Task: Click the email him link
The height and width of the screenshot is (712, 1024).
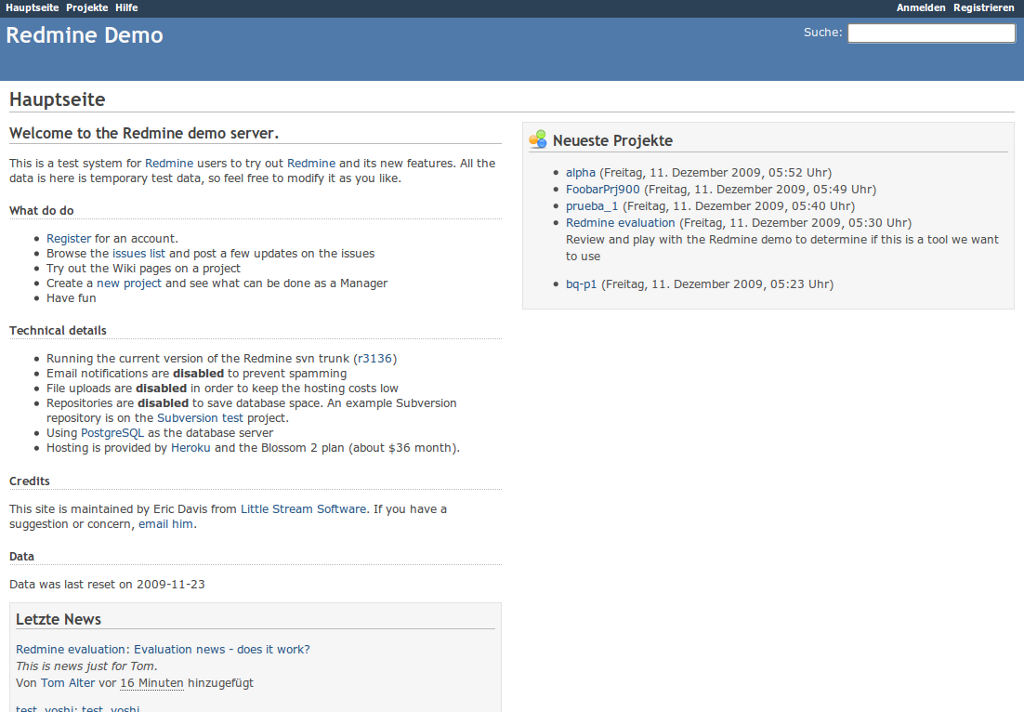Action: pos(165,523)
